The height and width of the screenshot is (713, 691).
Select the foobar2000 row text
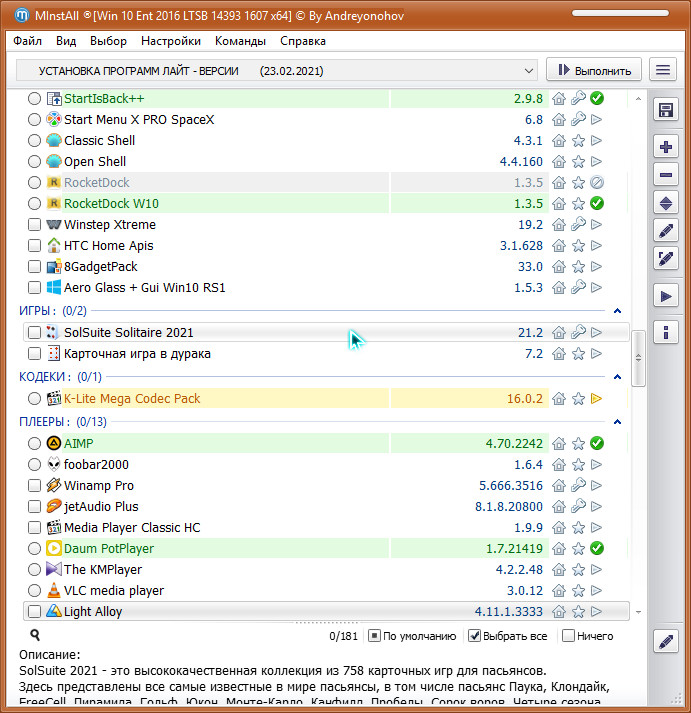tap(96, 464)
